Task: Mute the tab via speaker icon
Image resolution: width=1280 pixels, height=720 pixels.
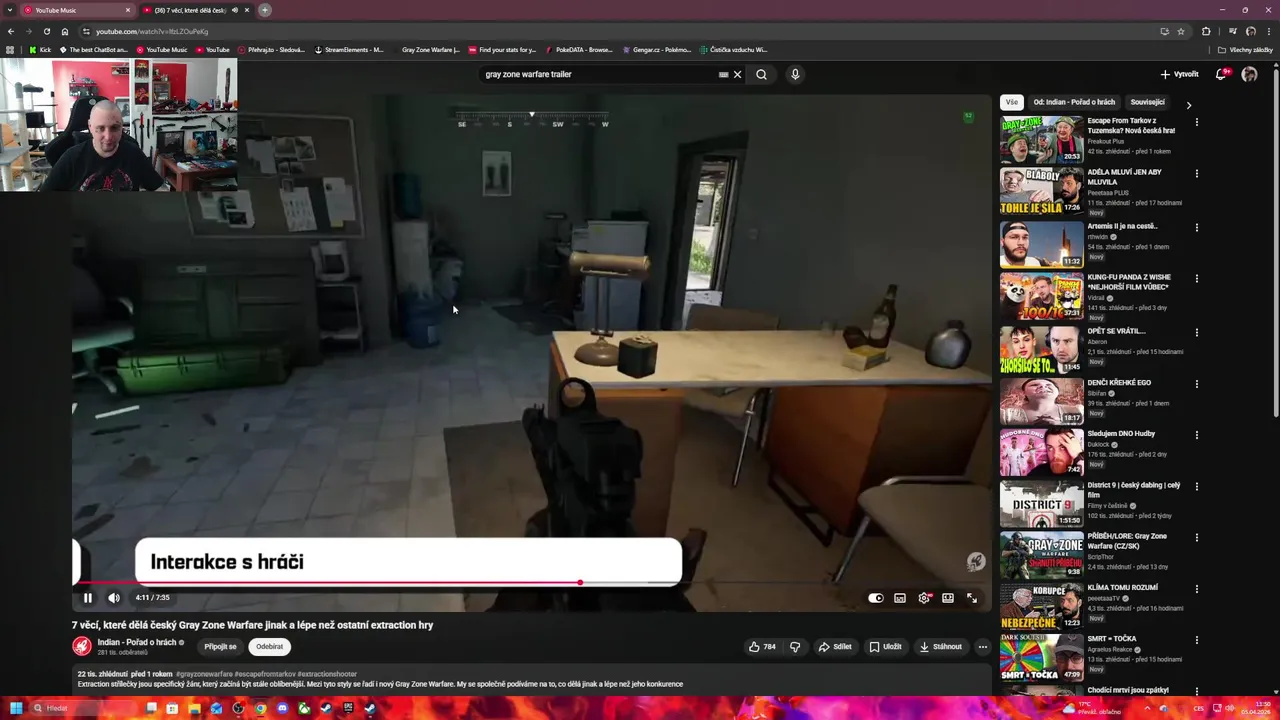Action: [x=235, y=10]
